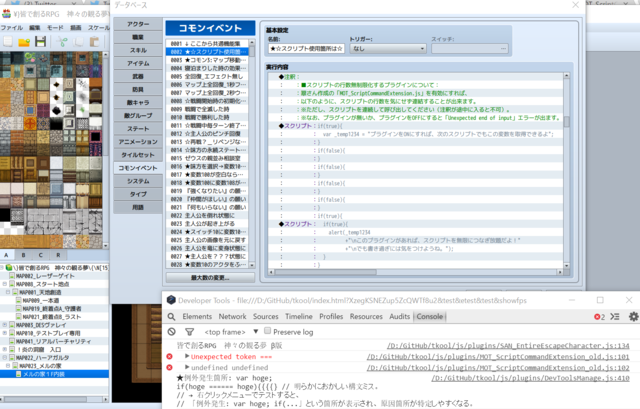Select common event 0022 in the list
The height and width of the screenshot is (409, 640).
coord(207,215)
